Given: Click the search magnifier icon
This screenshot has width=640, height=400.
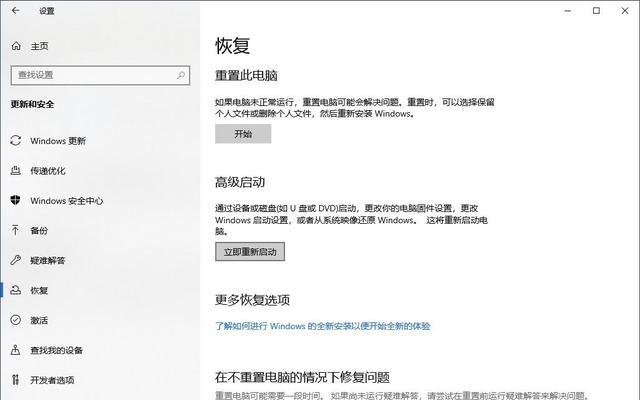Looking at the screenshot, I should [x=181, y=75].
